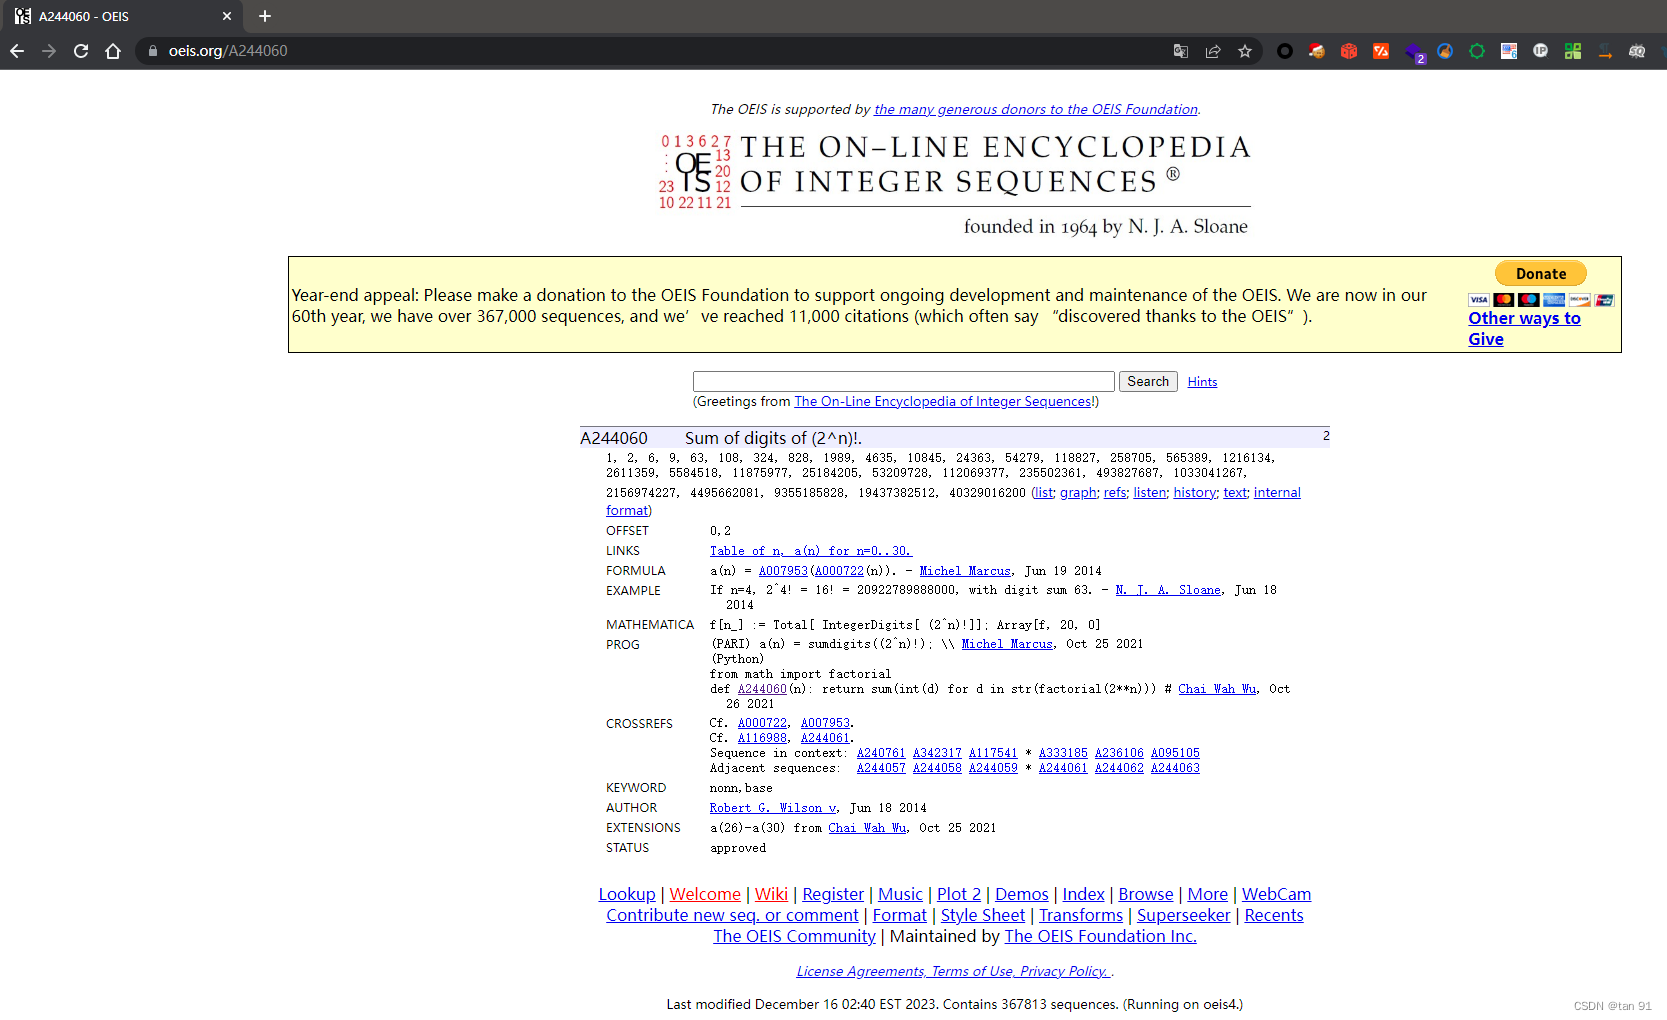
Task: Select the A244060 - OEIS tab
Action: (122, 17)
